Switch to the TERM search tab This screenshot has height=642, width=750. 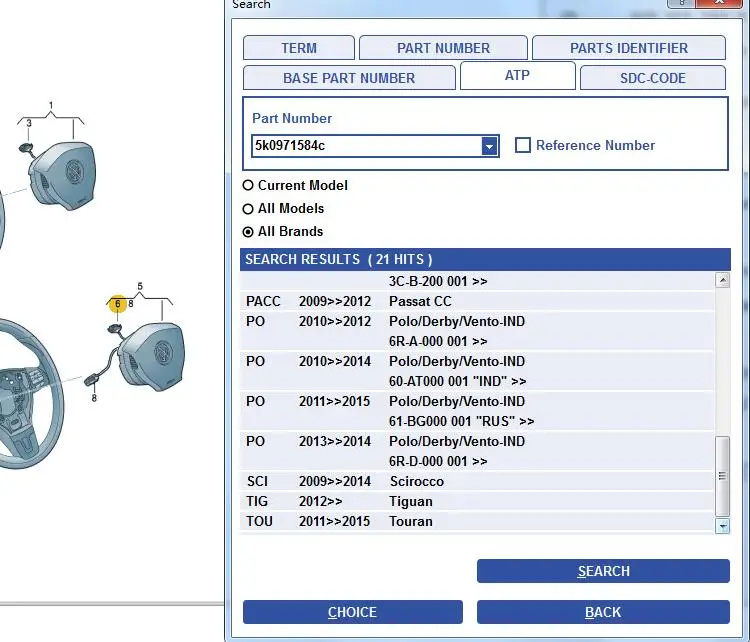pyautogui.click(x=298, y=48)
